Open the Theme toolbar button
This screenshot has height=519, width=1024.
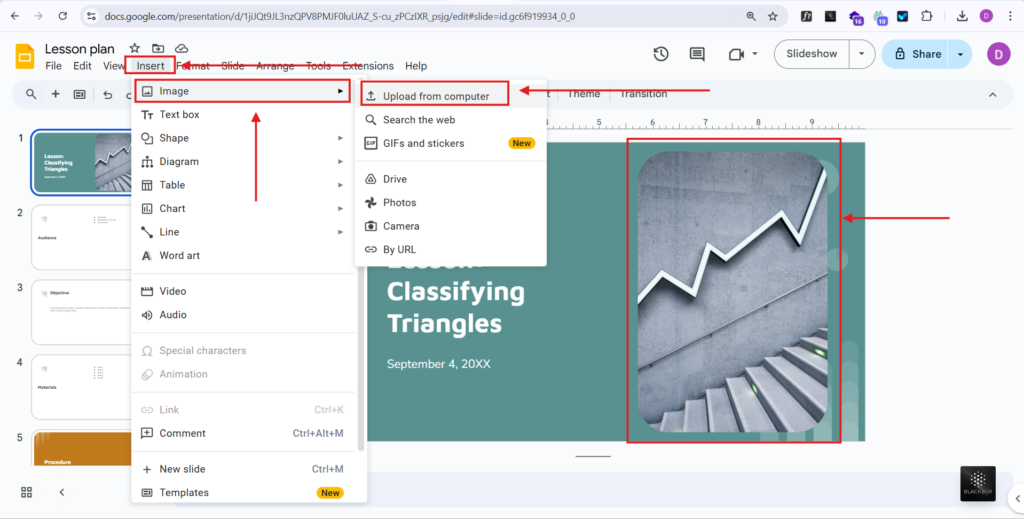click(x=584, y=94)
